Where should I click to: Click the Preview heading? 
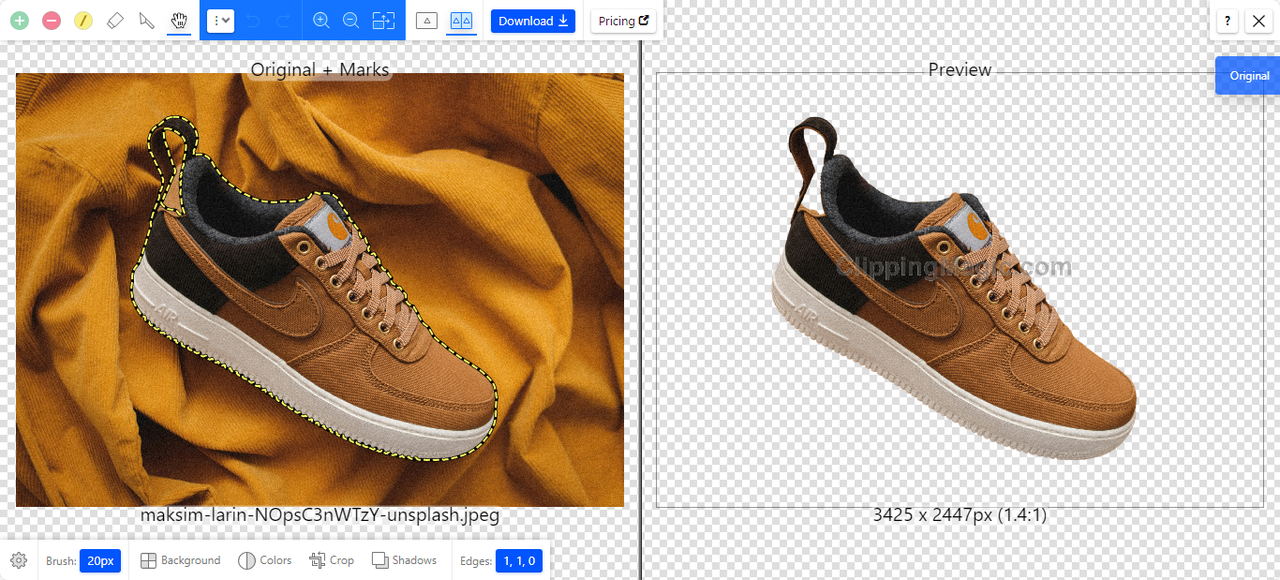(x=960, y=70)
